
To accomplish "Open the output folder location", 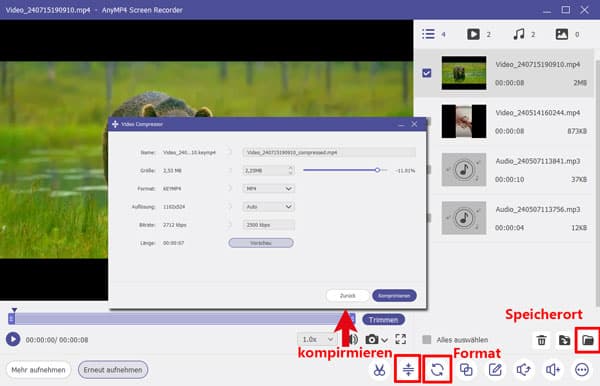I will click(x=588, y=340).
